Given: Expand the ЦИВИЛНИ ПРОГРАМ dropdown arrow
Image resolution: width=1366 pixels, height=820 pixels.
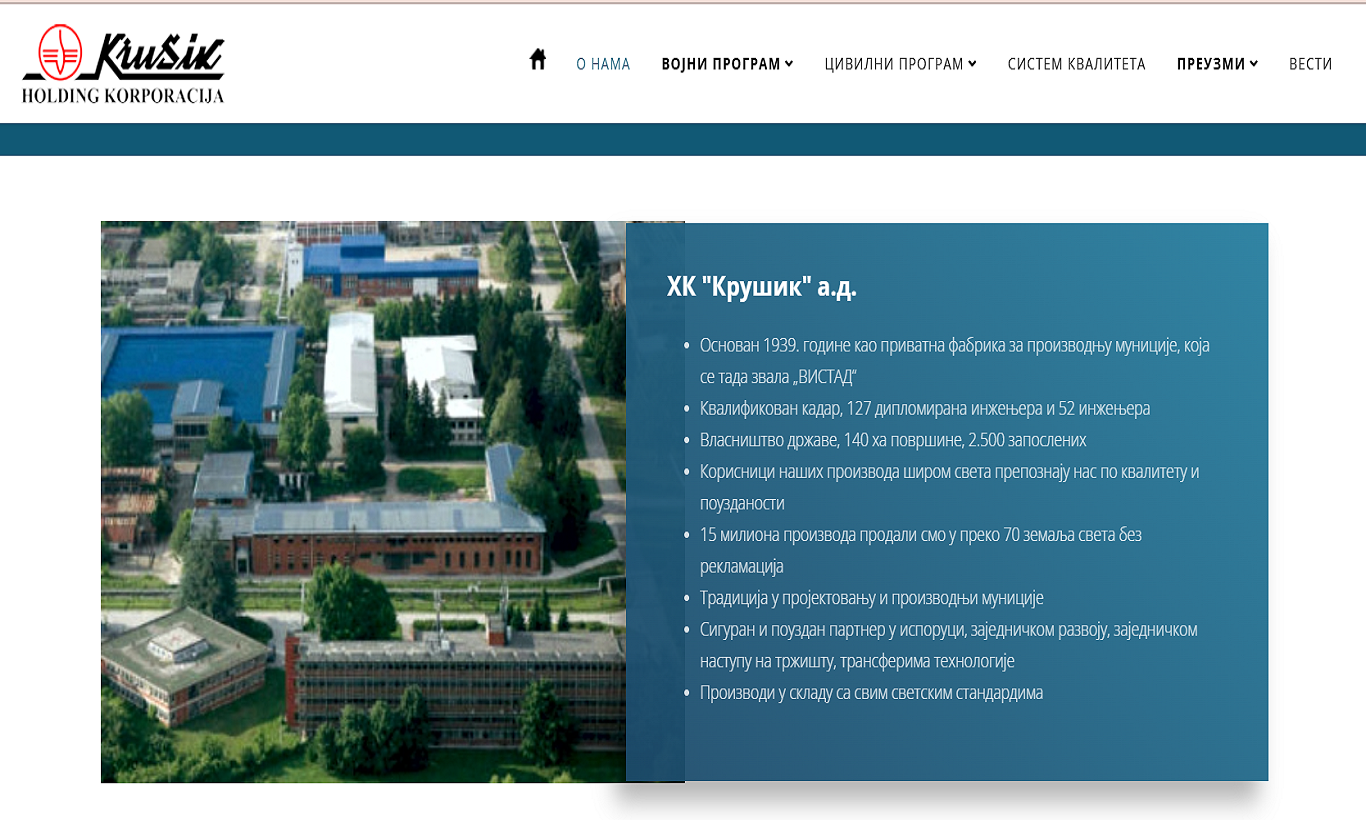Looking at the screenshot, I should [x=973, y=64].
